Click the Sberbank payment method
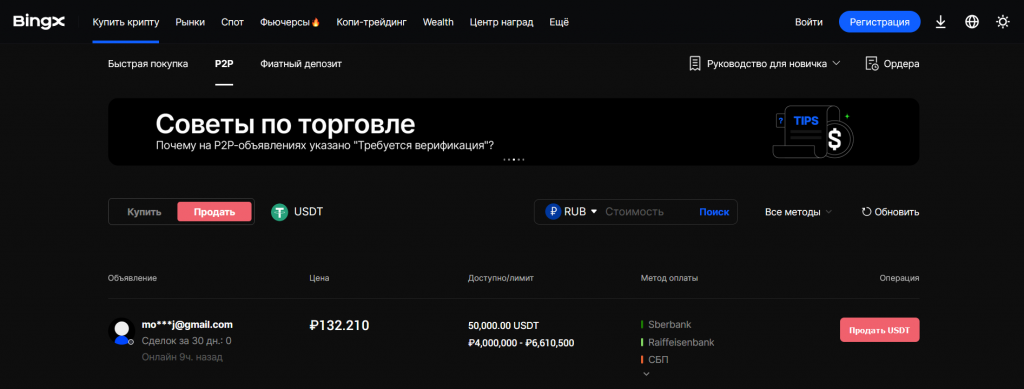 click(670, 324)
